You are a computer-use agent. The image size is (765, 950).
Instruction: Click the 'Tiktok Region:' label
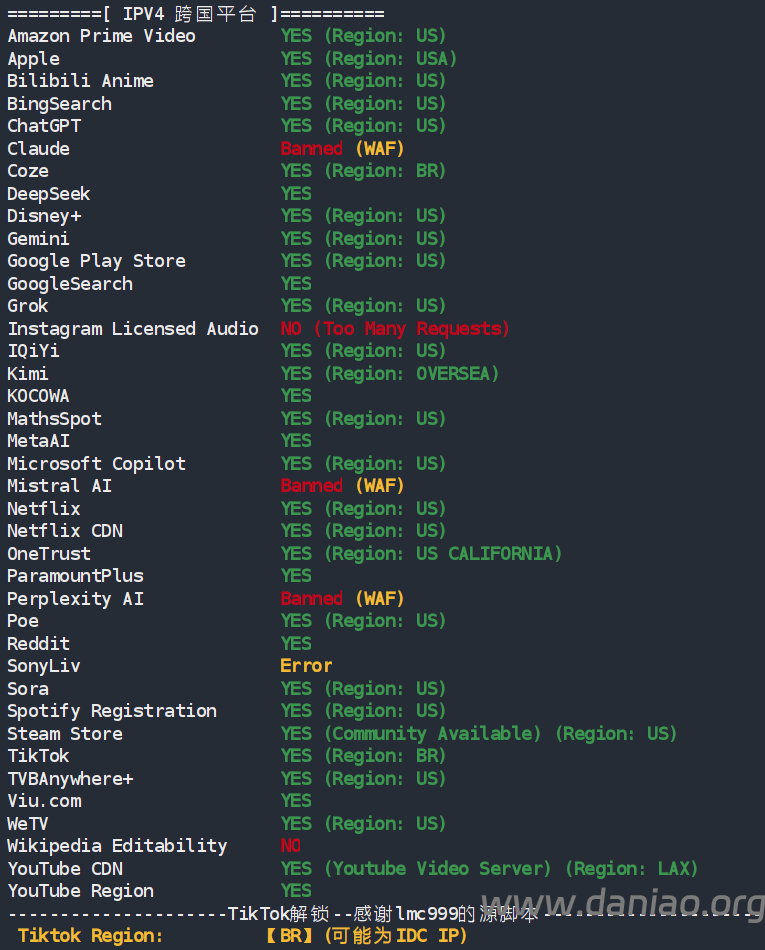[x=91, y=936]
